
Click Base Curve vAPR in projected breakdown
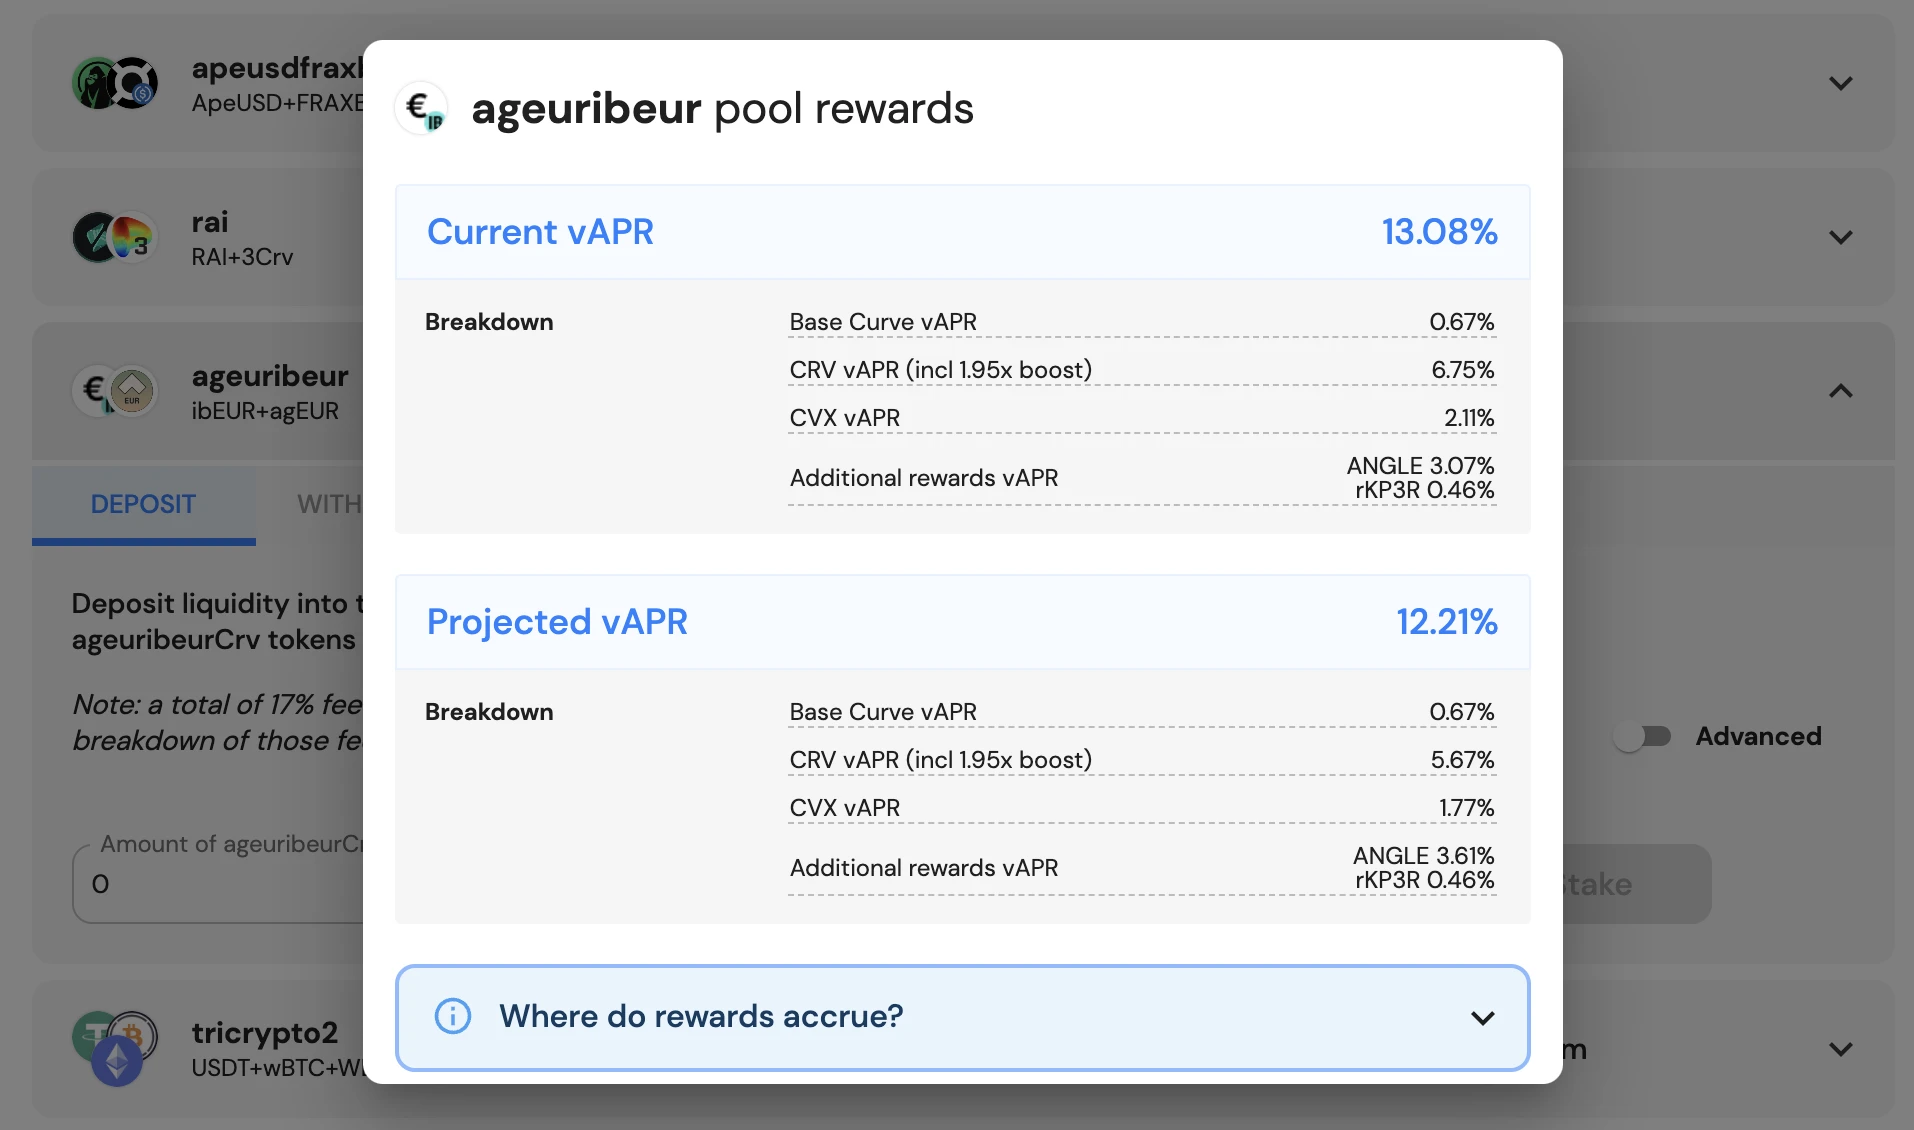tap(883, 712)
